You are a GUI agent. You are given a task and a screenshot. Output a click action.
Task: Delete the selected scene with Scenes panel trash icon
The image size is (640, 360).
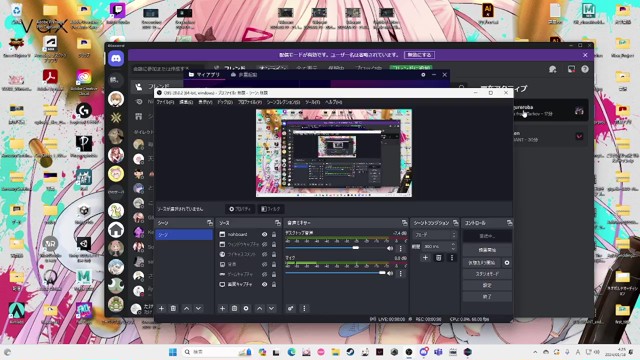point(173,309)
